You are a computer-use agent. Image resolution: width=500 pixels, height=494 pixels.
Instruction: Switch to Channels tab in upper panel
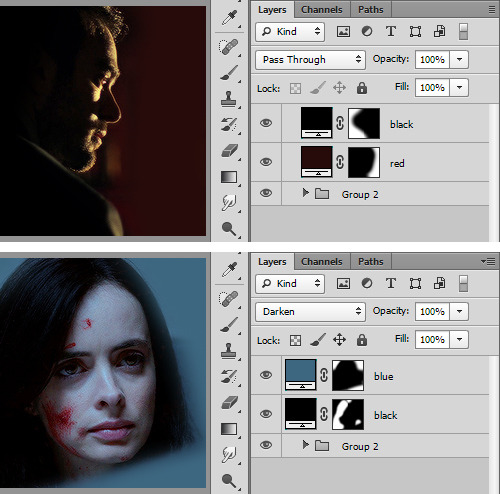(322, 10)
